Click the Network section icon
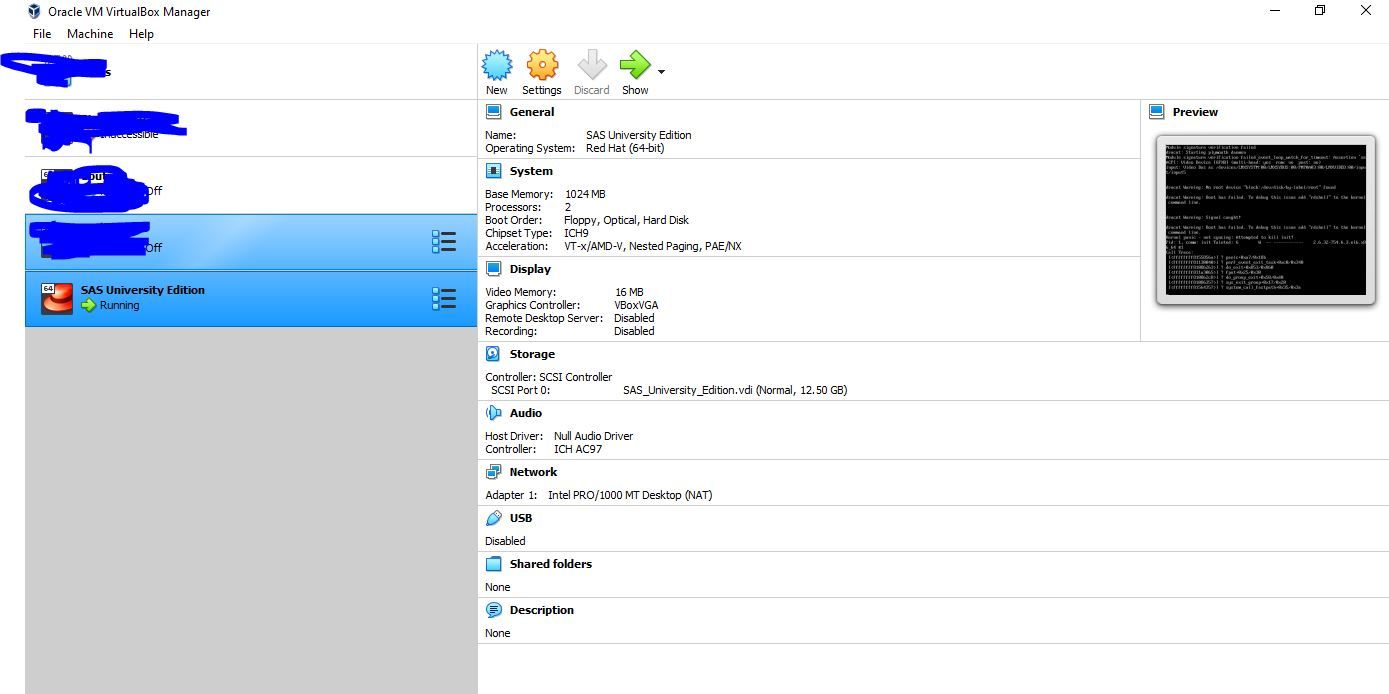Viewport: 1389px width, 694px height. pos(493,472)
